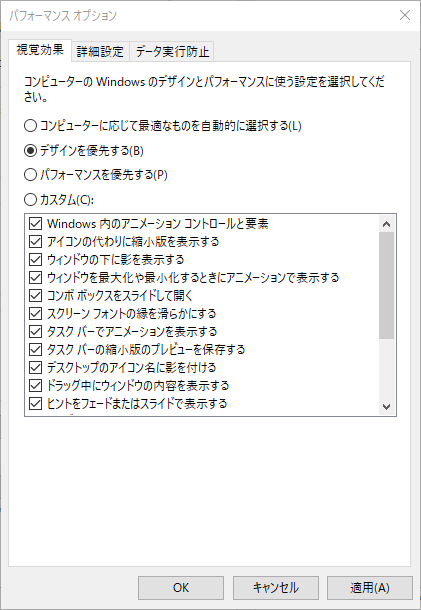Viewport: 421px width, 610px height.
Task: Click the list's scroll down arrow
Action: point(386,407)
